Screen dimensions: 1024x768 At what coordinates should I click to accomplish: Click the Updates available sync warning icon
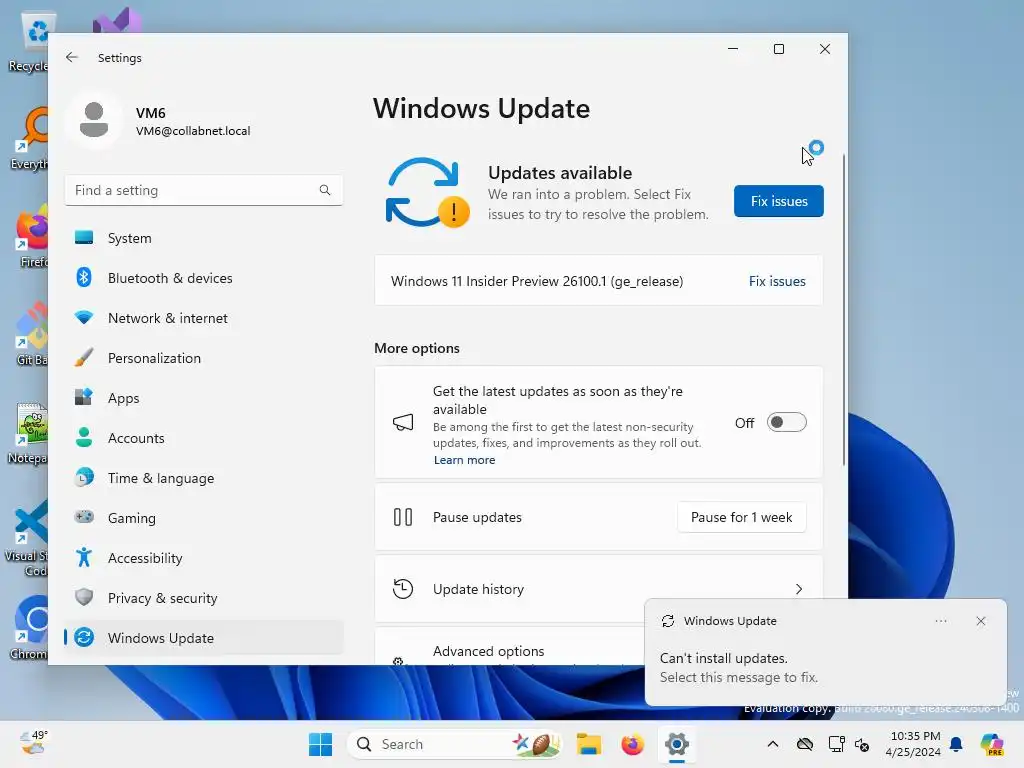pos(427,193)
